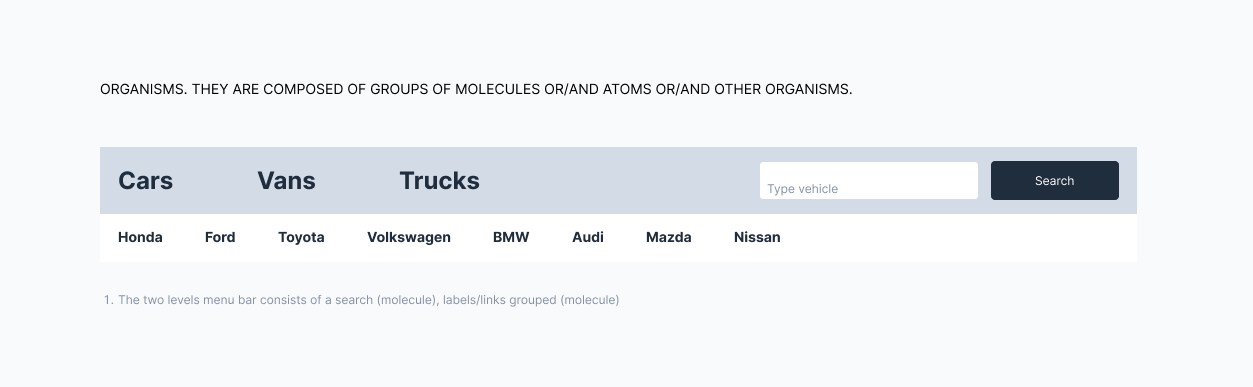The width and height of the screenshot is (1253, 387).
Task: Pick BMW in the second-level menu
Action: 511,237
